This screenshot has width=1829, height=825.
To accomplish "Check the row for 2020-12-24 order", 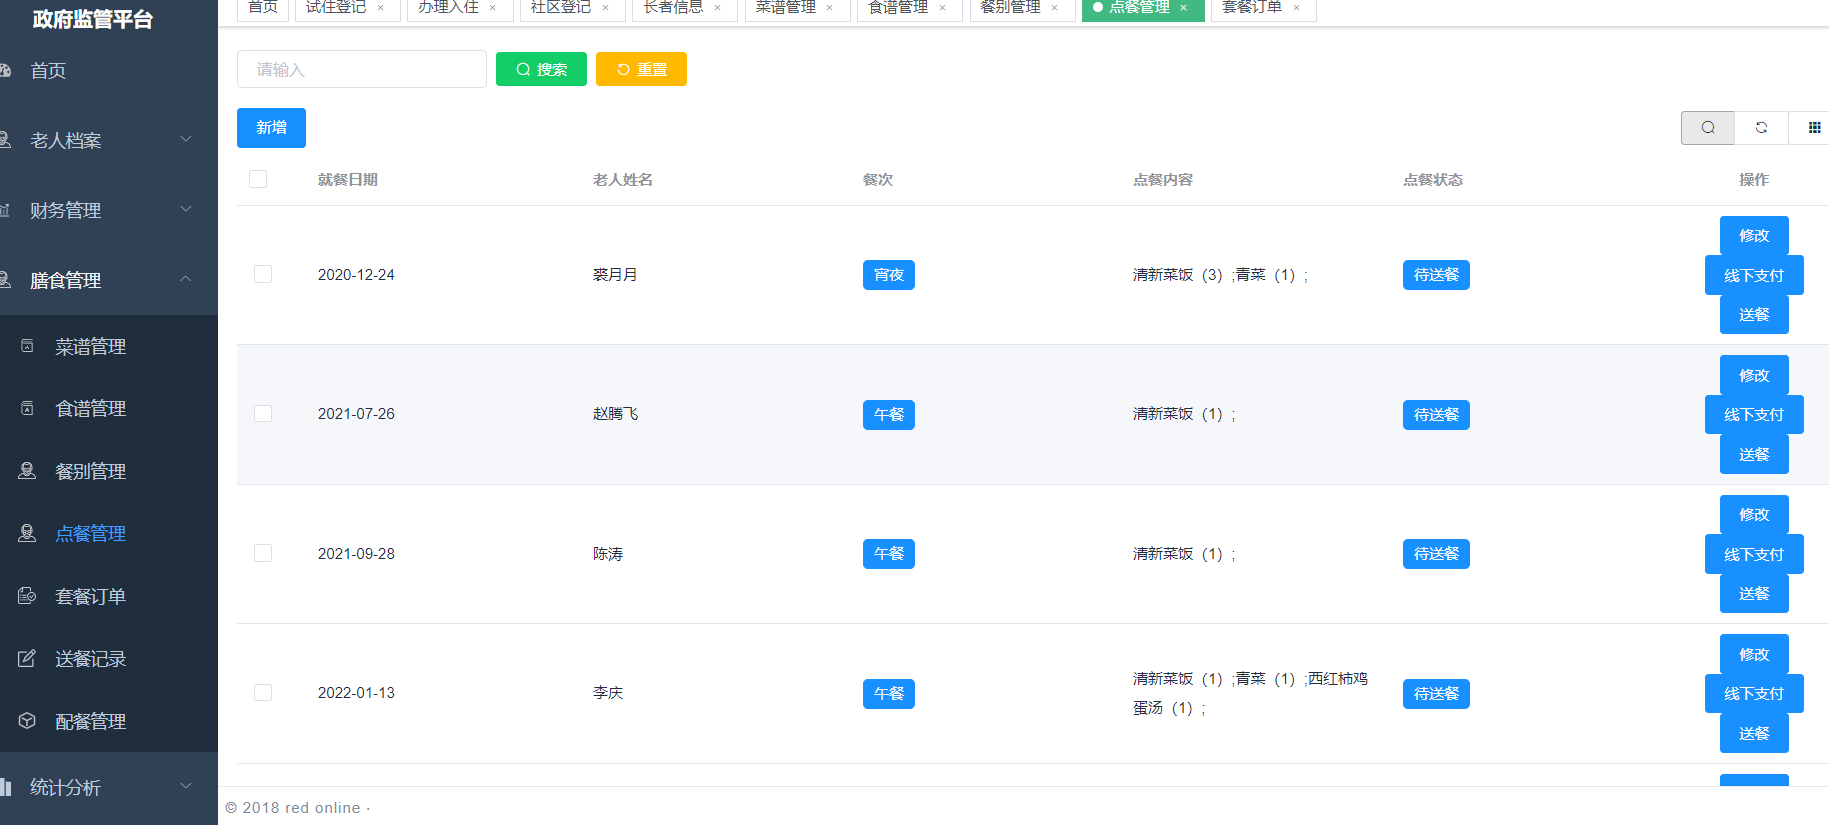I will coord(263,274).
